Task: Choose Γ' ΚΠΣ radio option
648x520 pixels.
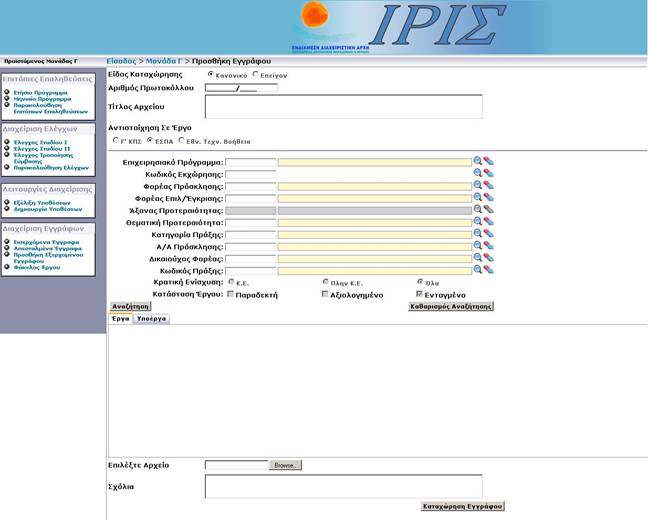Action: (x=115, y=141)
